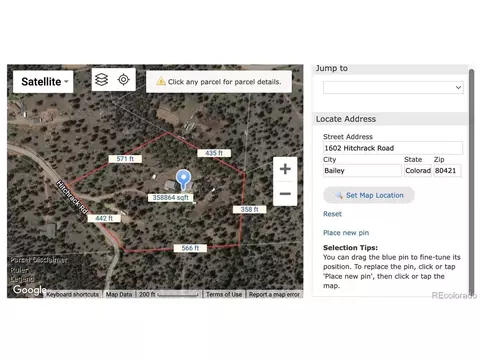Open the Parcel Disclaimer link
Image resolution: width=480 pixels, height=360 pixels.
[39, 260]
